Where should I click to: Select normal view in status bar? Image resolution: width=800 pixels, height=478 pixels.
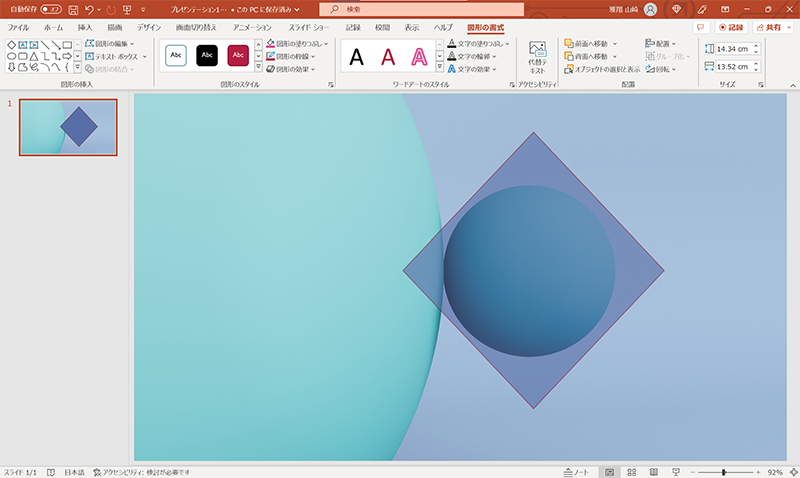(608, 471)
